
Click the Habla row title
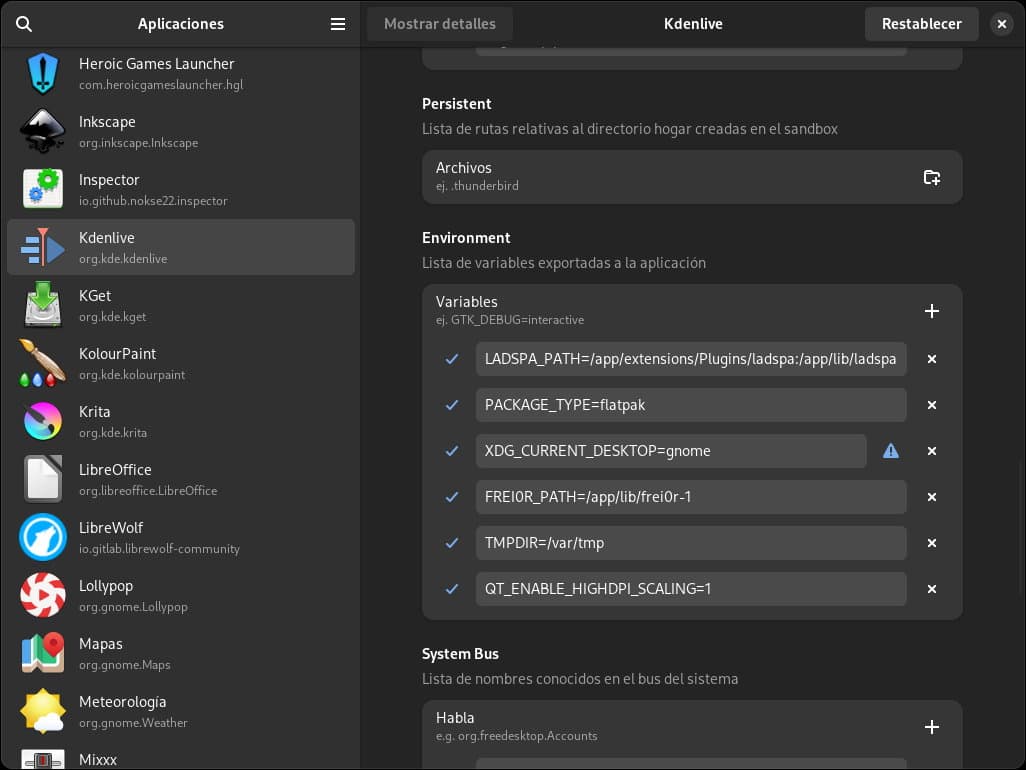(455, 718)
